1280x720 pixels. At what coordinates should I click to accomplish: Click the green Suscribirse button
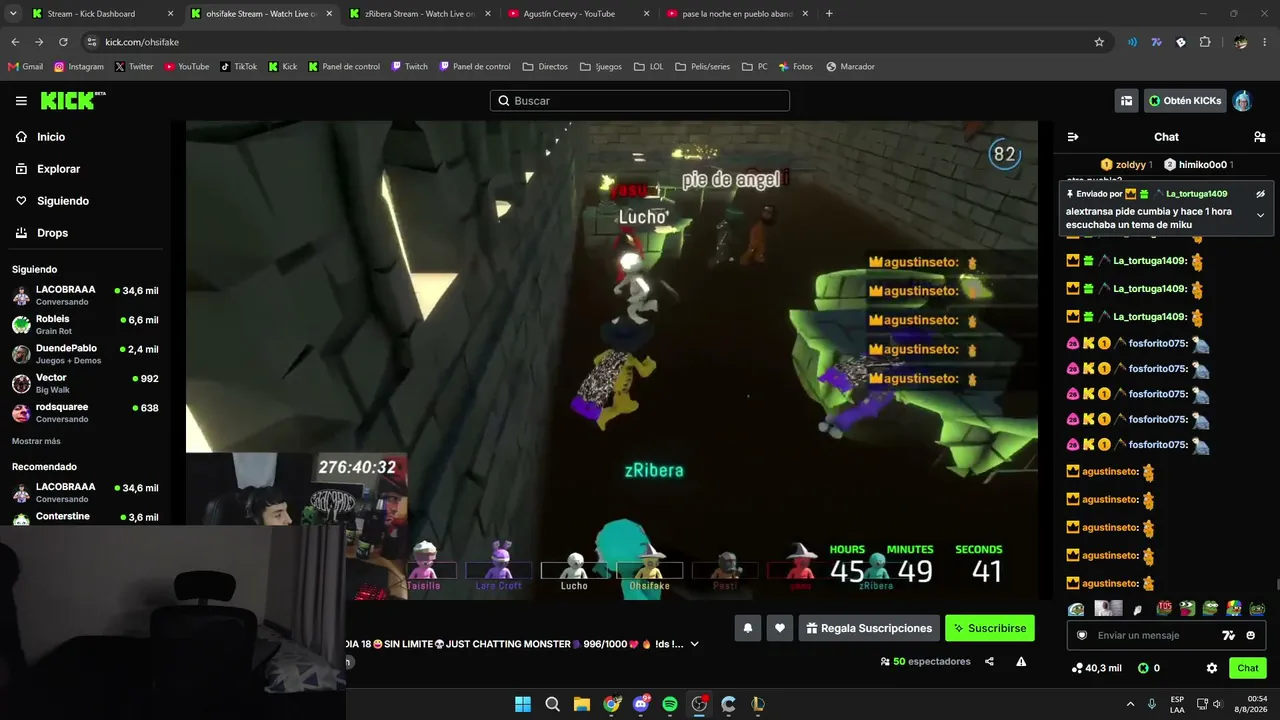point(990,628)
